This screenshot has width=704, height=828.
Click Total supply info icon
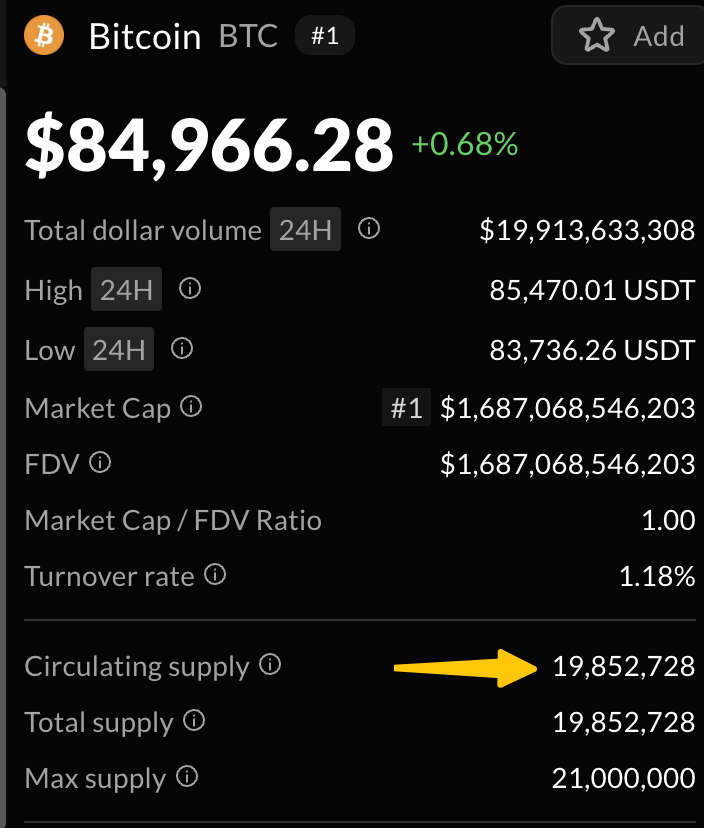(195, 721)
